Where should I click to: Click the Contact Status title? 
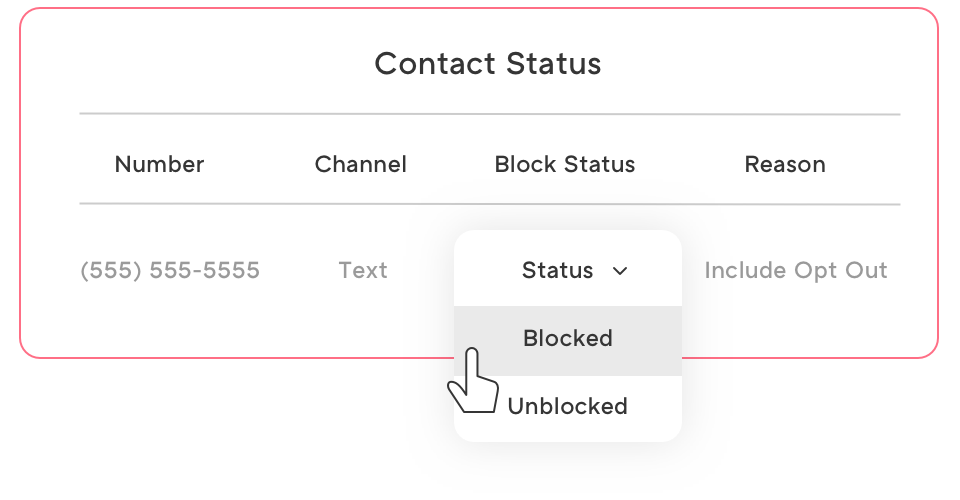488,64
